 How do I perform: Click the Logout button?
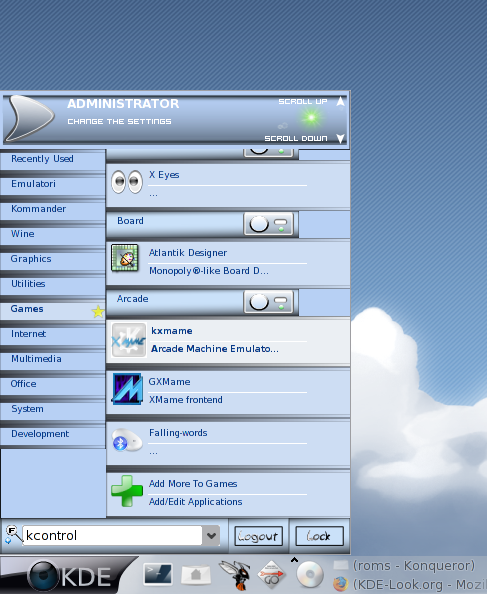(x=258, y=536)
